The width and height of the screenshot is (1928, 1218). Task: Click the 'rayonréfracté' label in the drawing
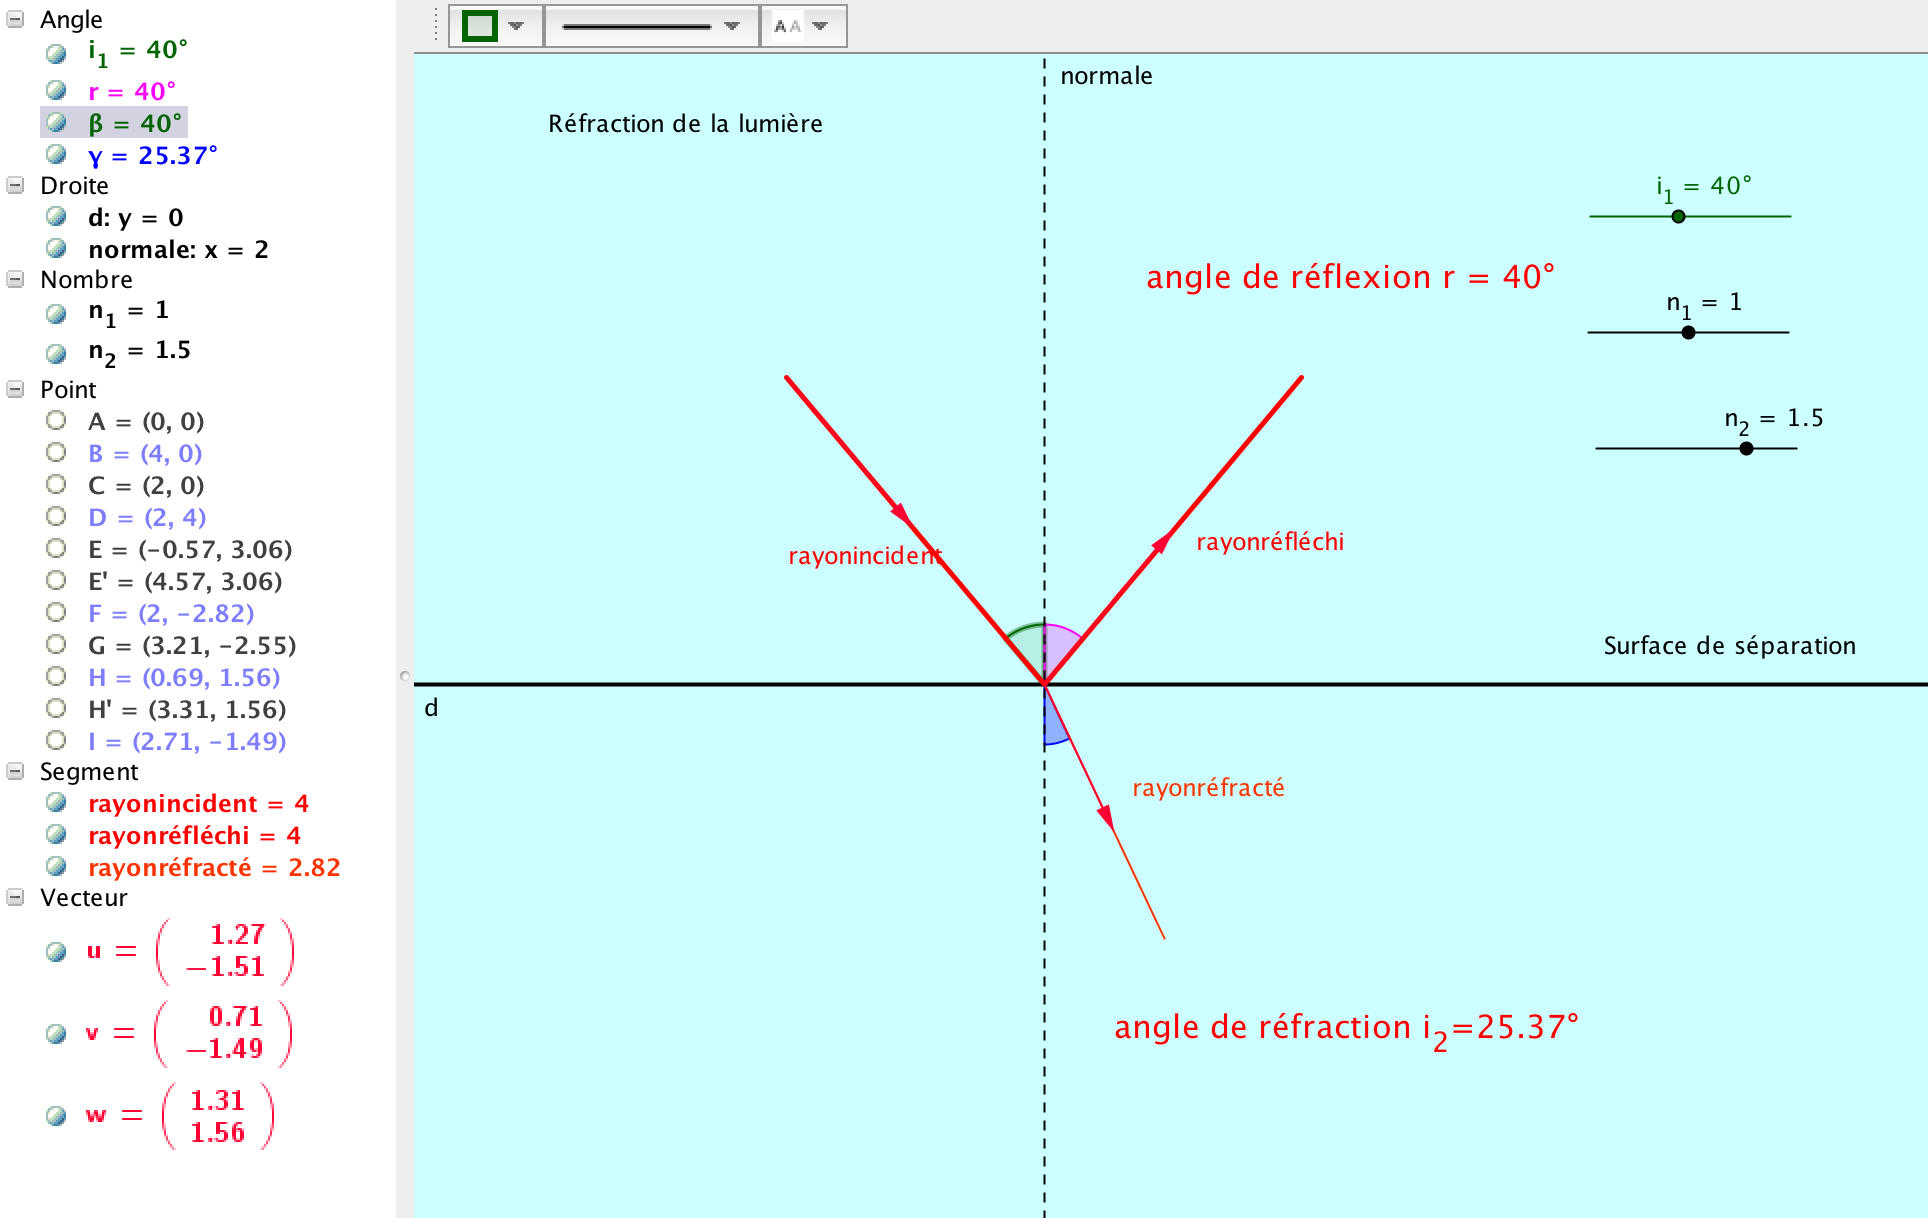click(x=1208, y=788)
